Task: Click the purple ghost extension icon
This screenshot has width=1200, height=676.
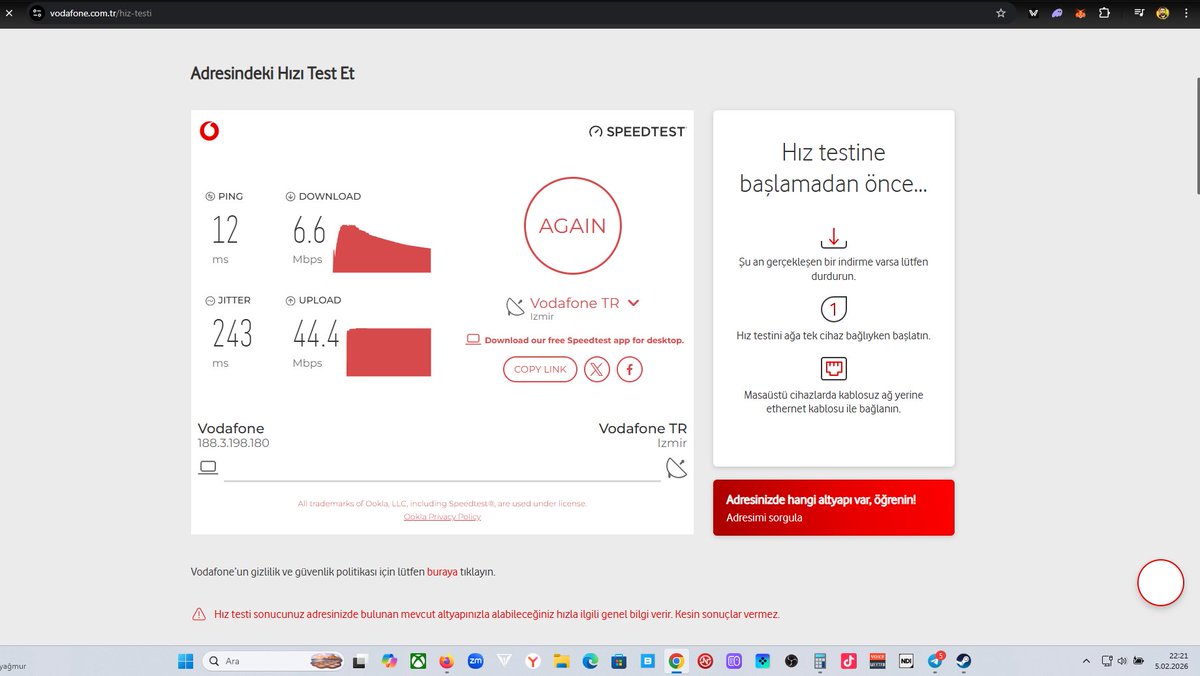Action: point(1057,14)
